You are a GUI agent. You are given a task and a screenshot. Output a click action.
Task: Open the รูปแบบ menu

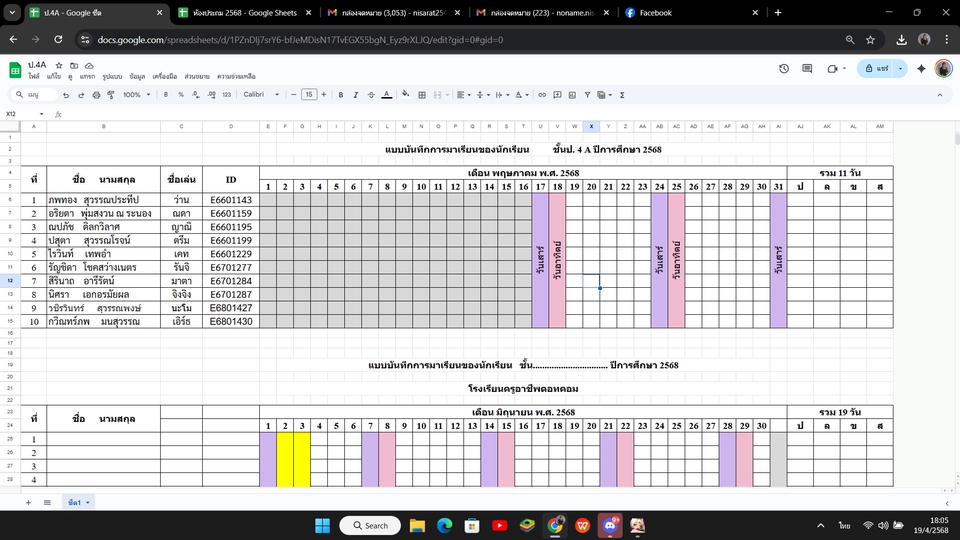coord(112,77)
